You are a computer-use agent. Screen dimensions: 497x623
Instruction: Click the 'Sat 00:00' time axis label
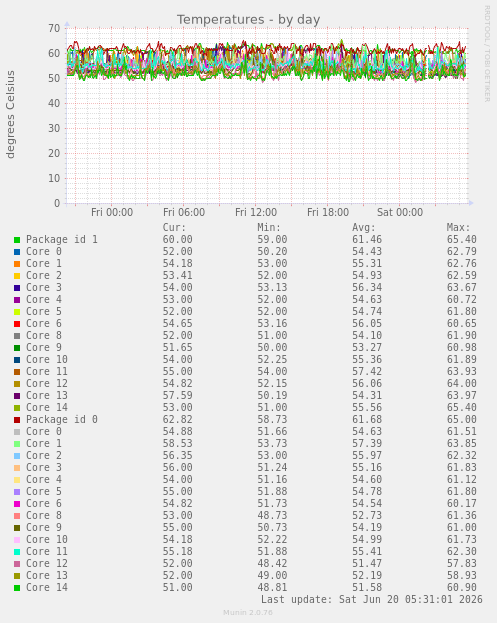coord(400,212)
